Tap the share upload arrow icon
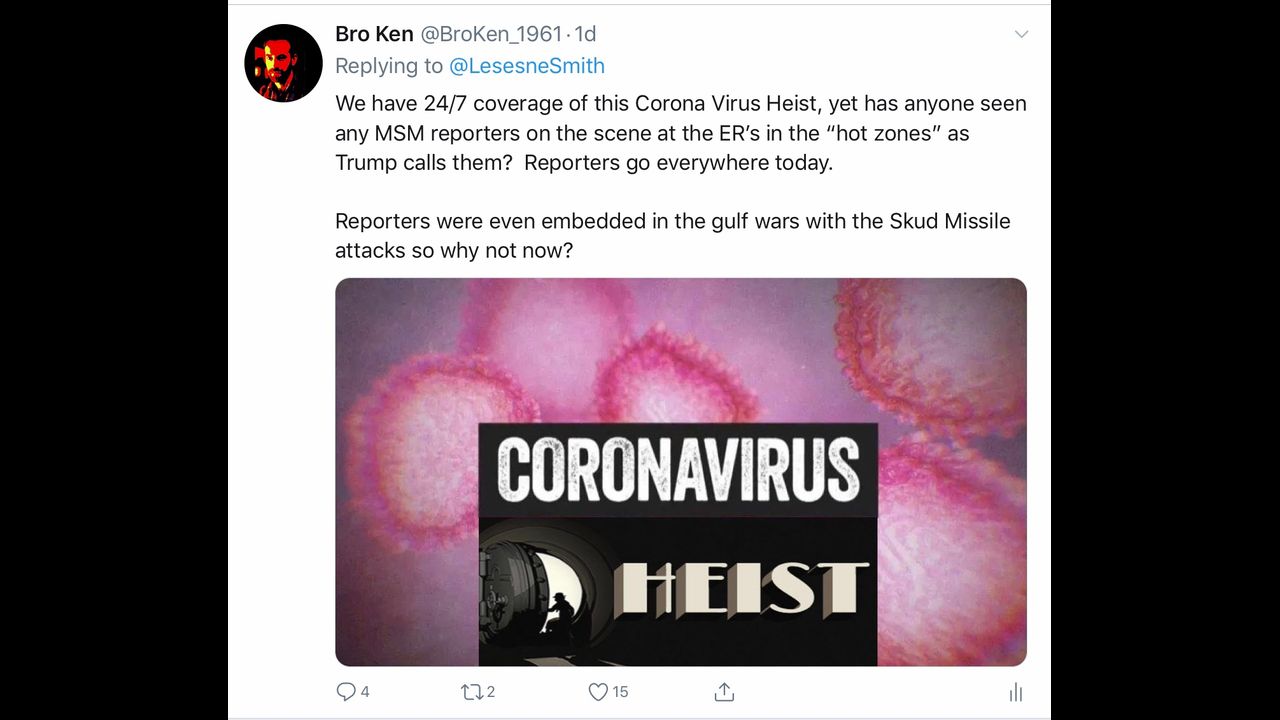Viewport: 1280px width, 720px height. click(x=725, y=691)
